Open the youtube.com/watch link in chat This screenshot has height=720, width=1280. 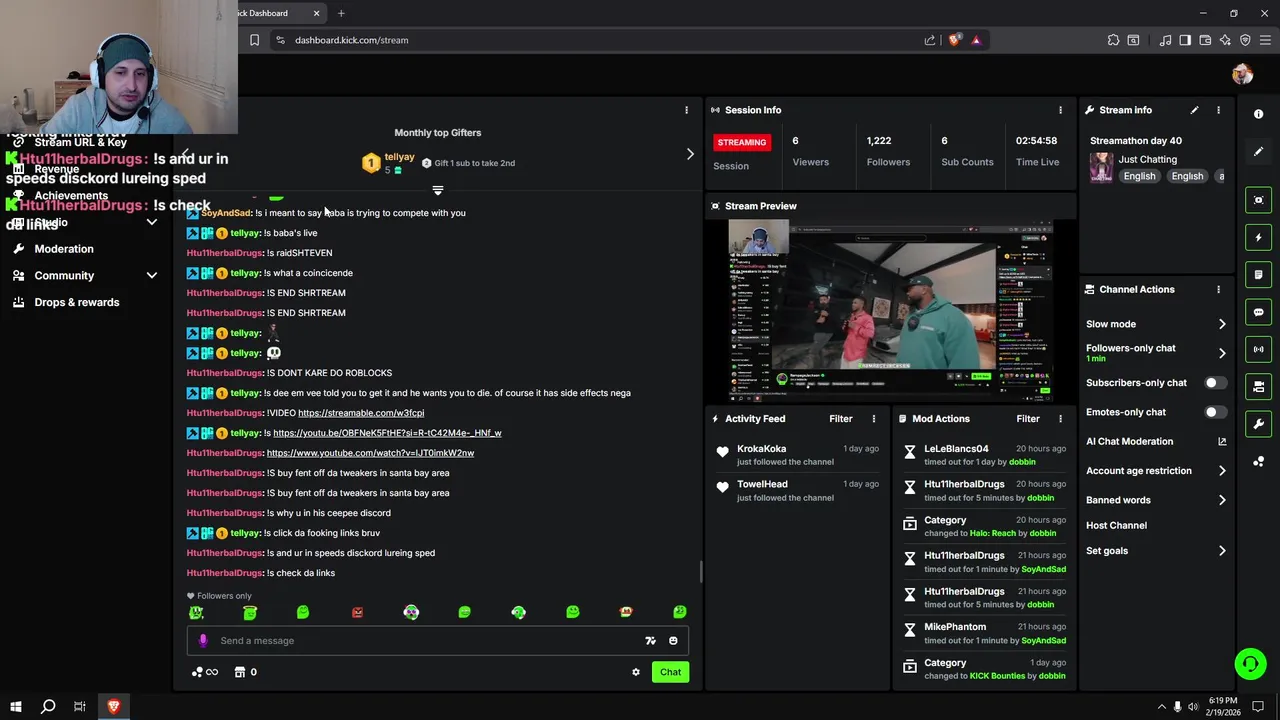coord(370,453)
